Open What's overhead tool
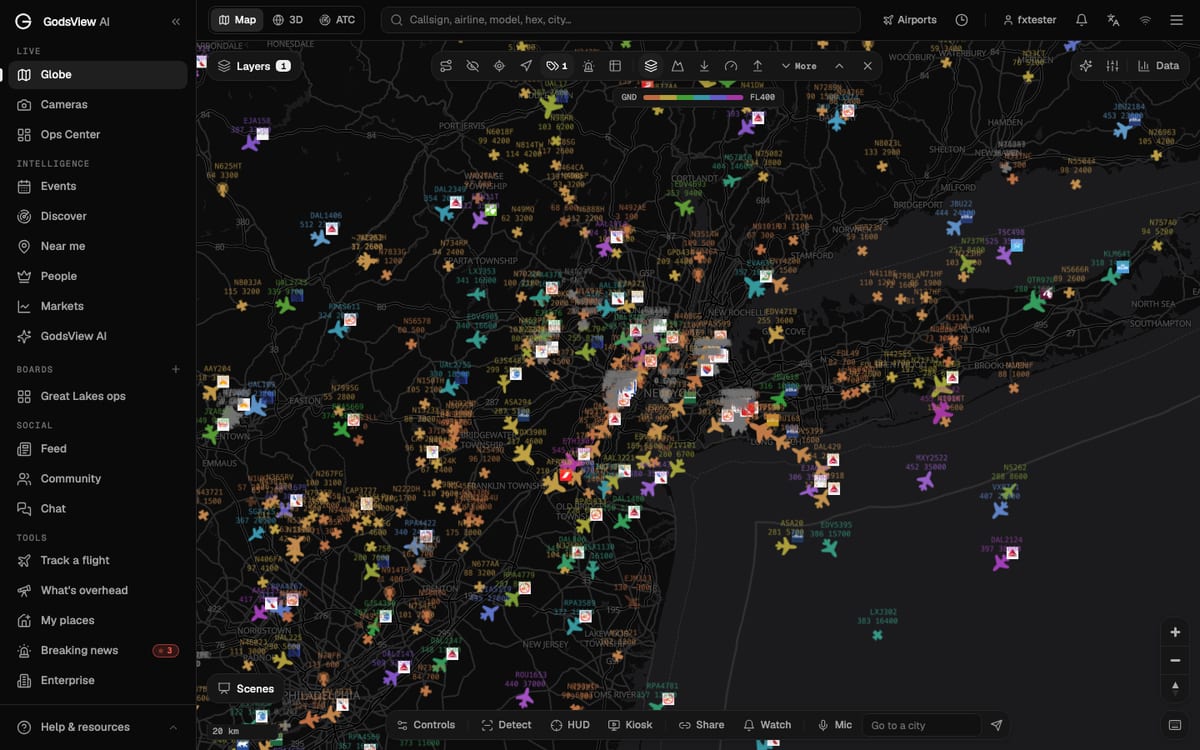 pos(98,590)
